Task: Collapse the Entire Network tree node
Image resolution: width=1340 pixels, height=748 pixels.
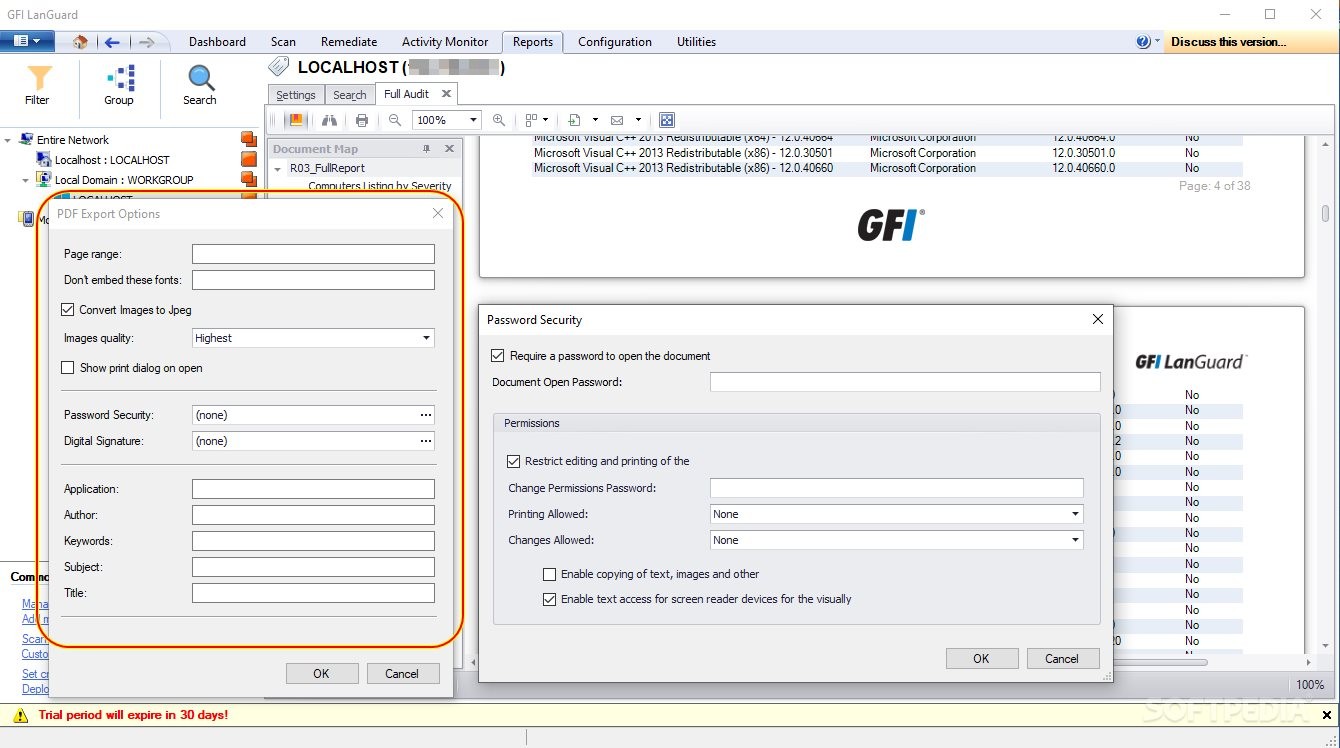Action: click(9, 140)
